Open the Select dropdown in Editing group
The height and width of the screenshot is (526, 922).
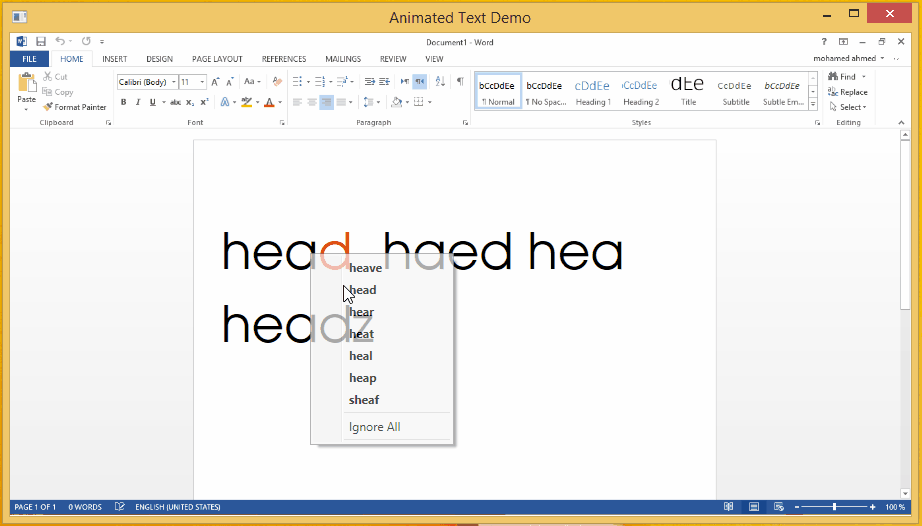848,107
